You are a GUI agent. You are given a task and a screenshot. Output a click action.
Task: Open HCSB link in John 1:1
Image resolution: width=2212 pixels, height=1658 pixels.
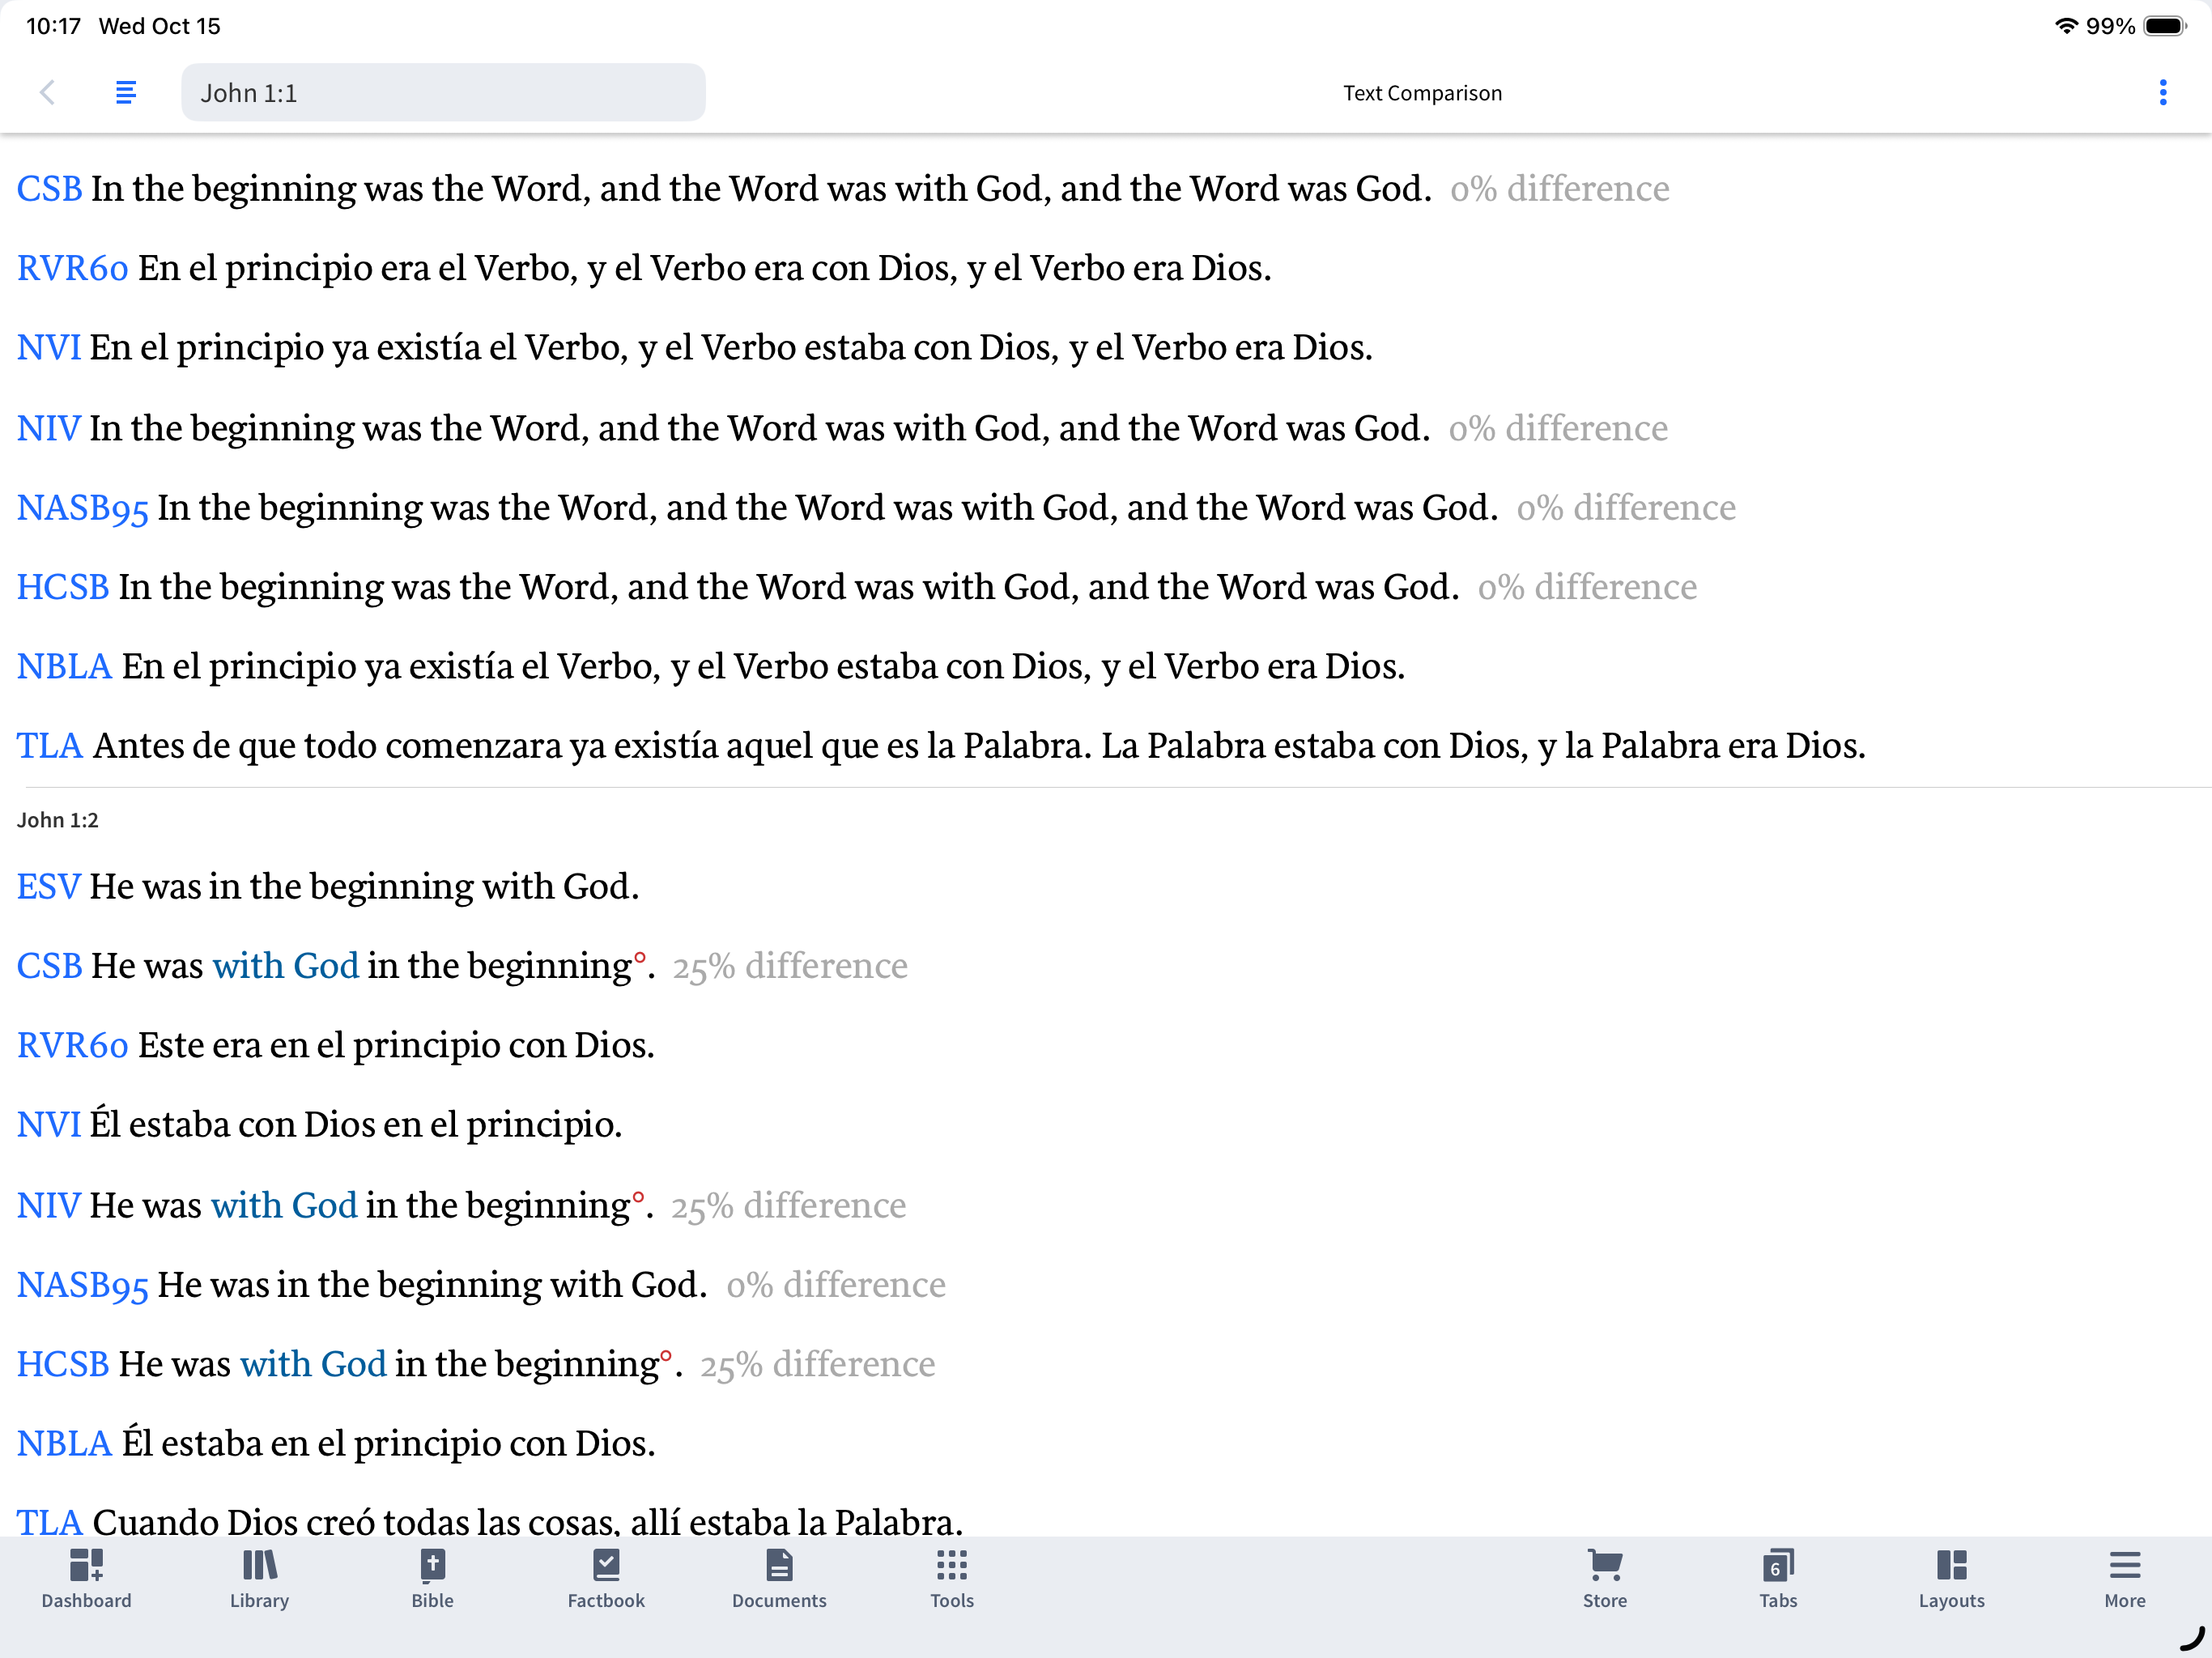[62, 587]
